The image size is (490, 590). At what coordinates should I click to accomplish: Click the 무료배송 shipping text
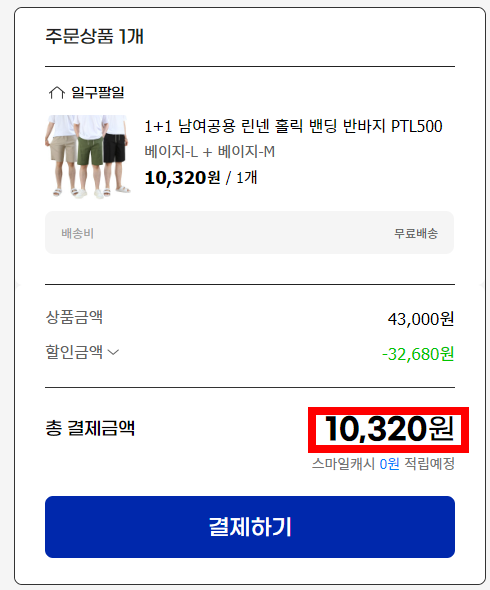tap(416, 233)
